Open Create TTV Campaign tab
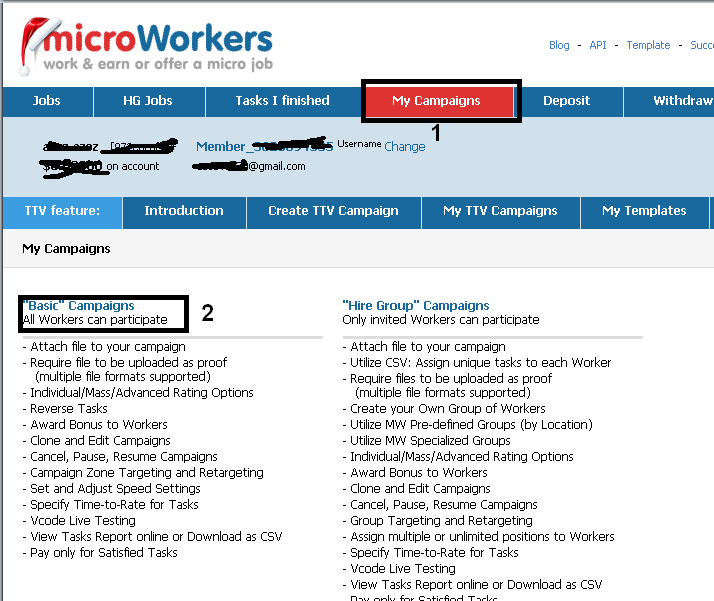Screen dimensions: 714x601 click(x=333, y=211)
